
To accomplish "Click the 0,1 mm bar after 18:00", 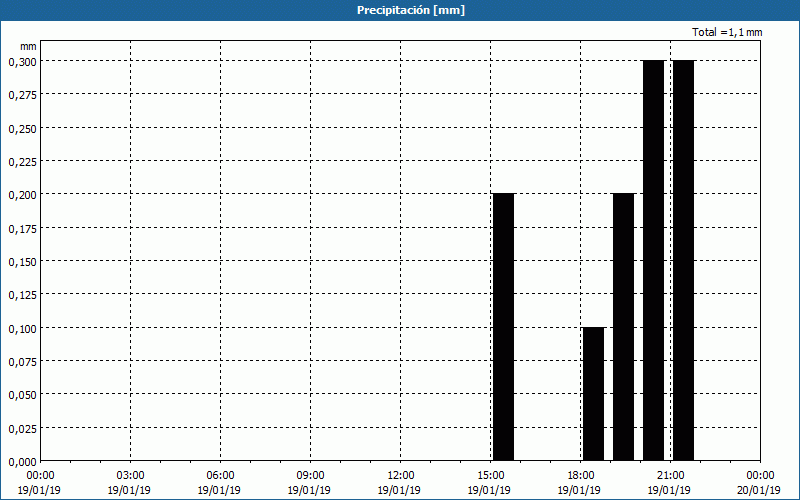I will tap(593, 394).
